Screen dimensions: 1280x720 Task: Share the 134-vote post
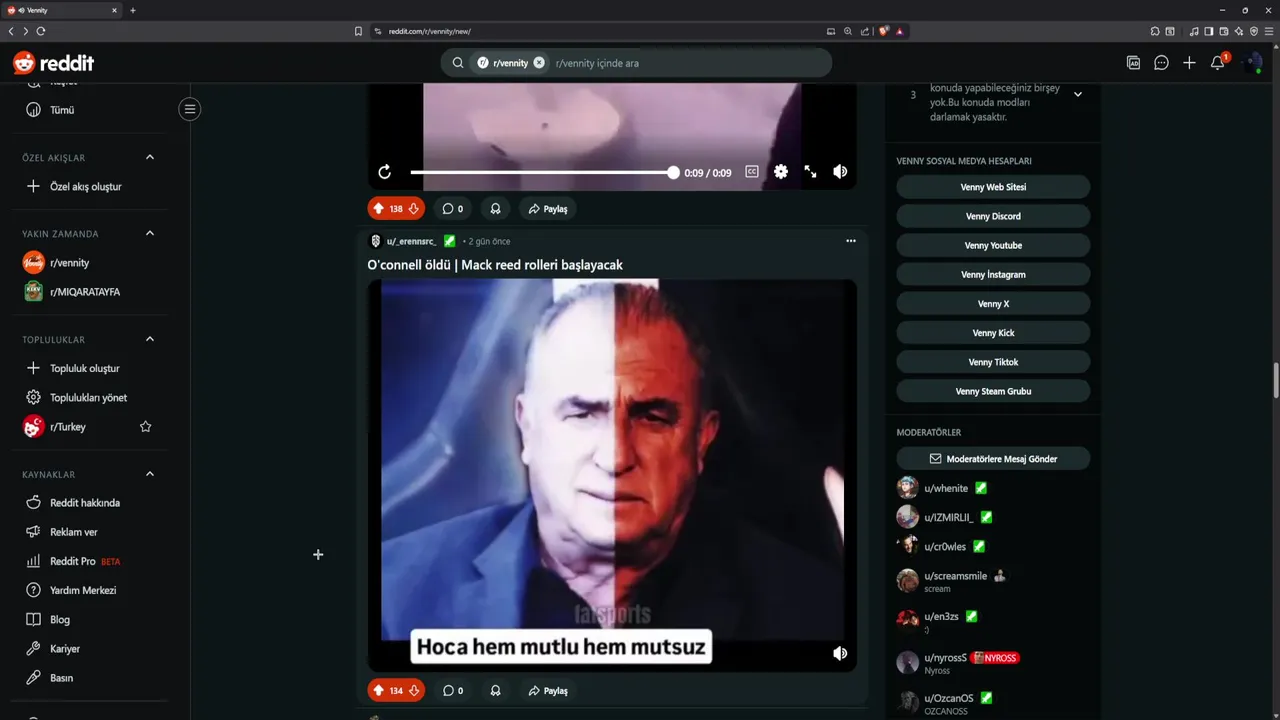click(x=548, y=690)
